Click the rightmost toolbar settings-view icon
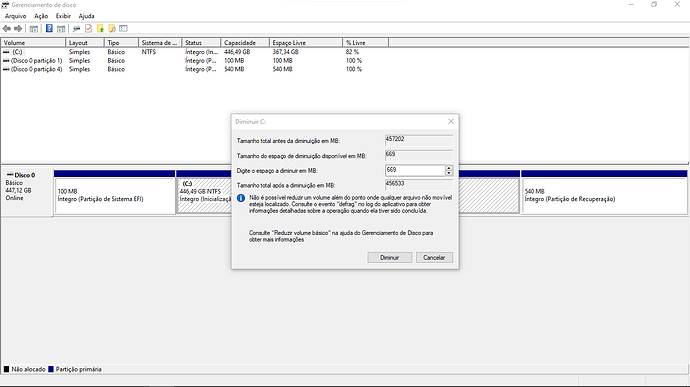This screenshot has width=690, height=387. pos(123,29)
